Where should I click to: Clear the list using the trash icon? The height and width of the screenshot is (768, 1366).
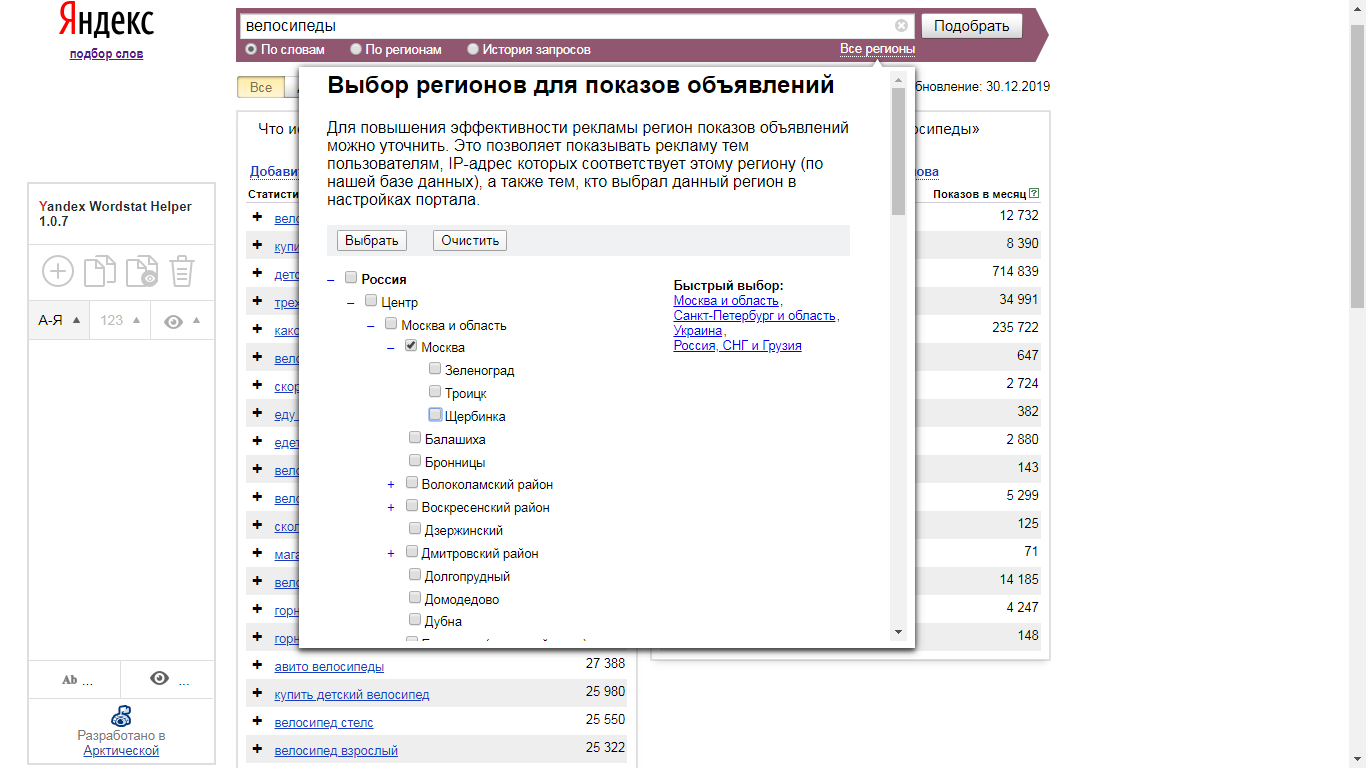click(184, 271)
